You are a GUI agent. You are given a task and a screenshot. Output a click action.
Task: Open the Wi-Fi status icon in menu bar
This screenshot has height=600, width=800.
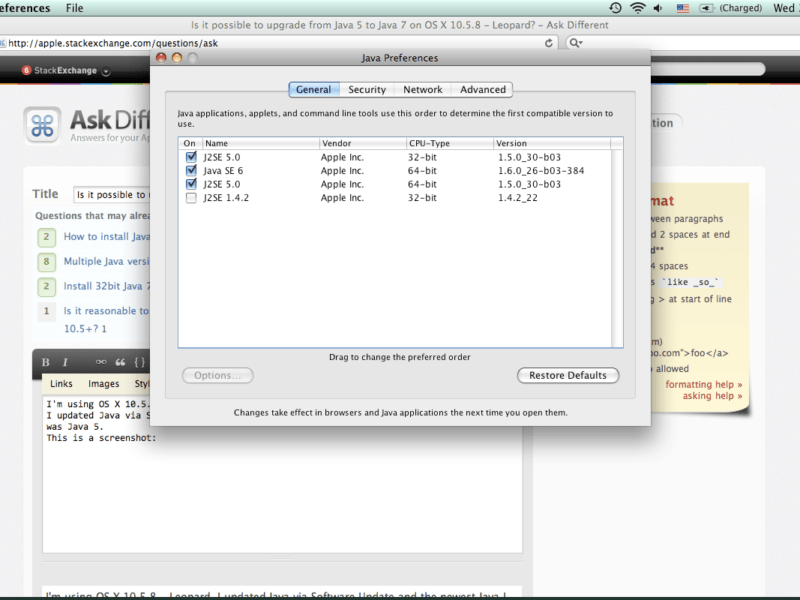[637, 8]
